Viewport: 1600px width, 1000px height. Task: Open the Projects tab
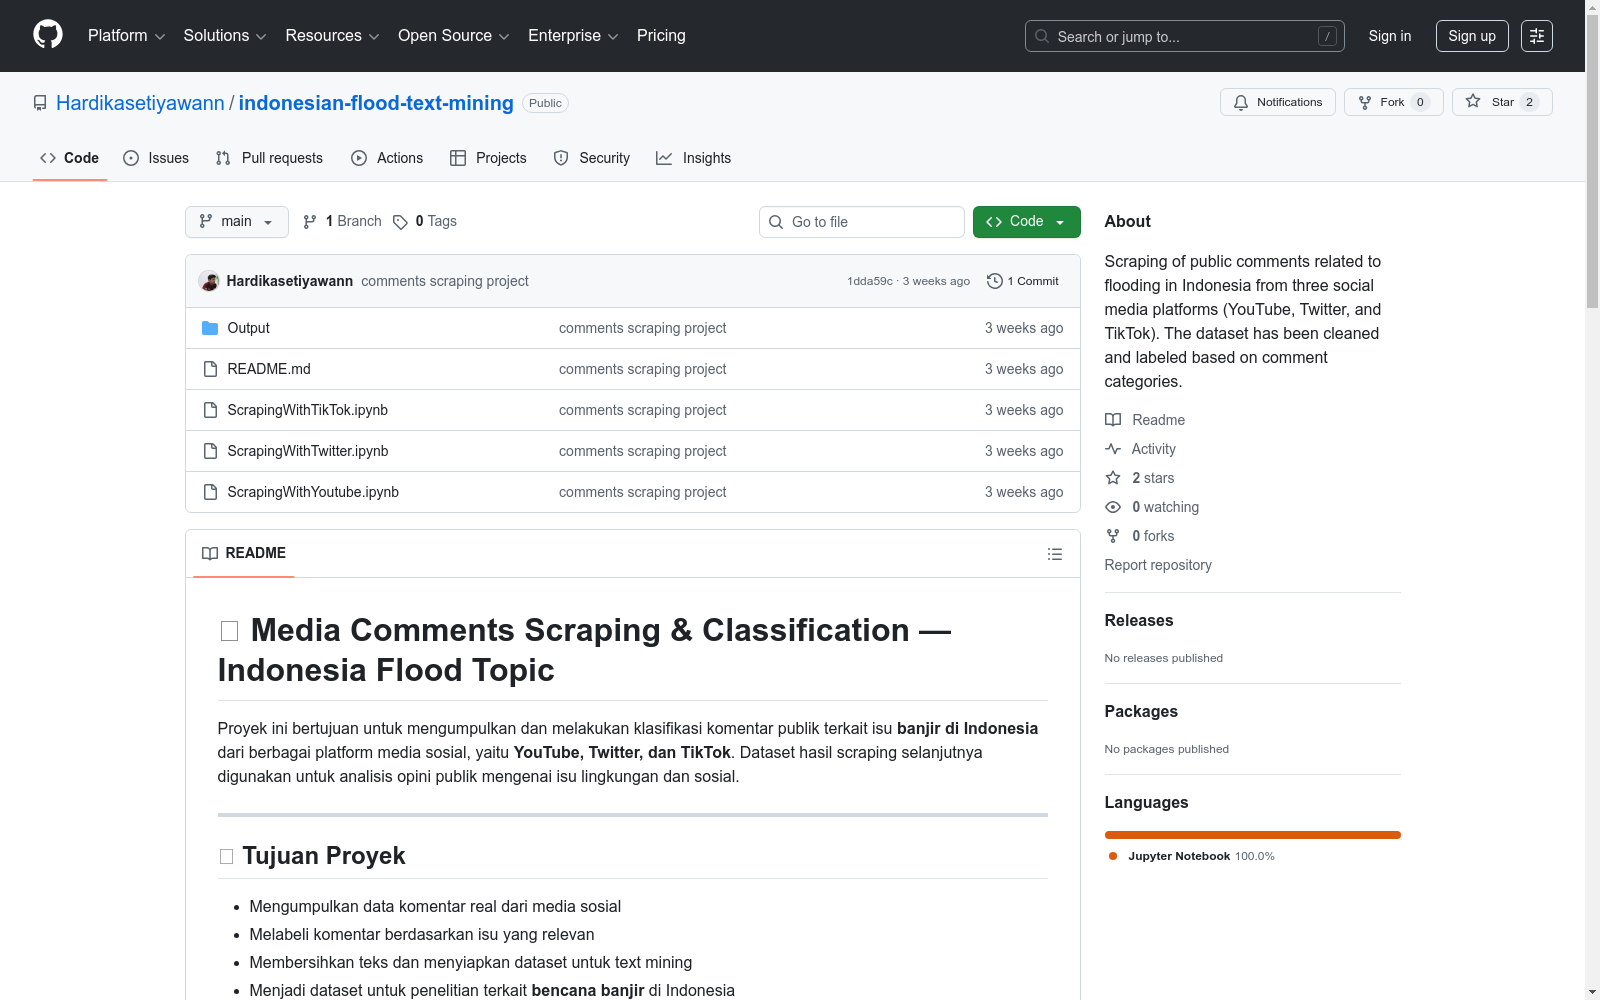pos(488,158)
